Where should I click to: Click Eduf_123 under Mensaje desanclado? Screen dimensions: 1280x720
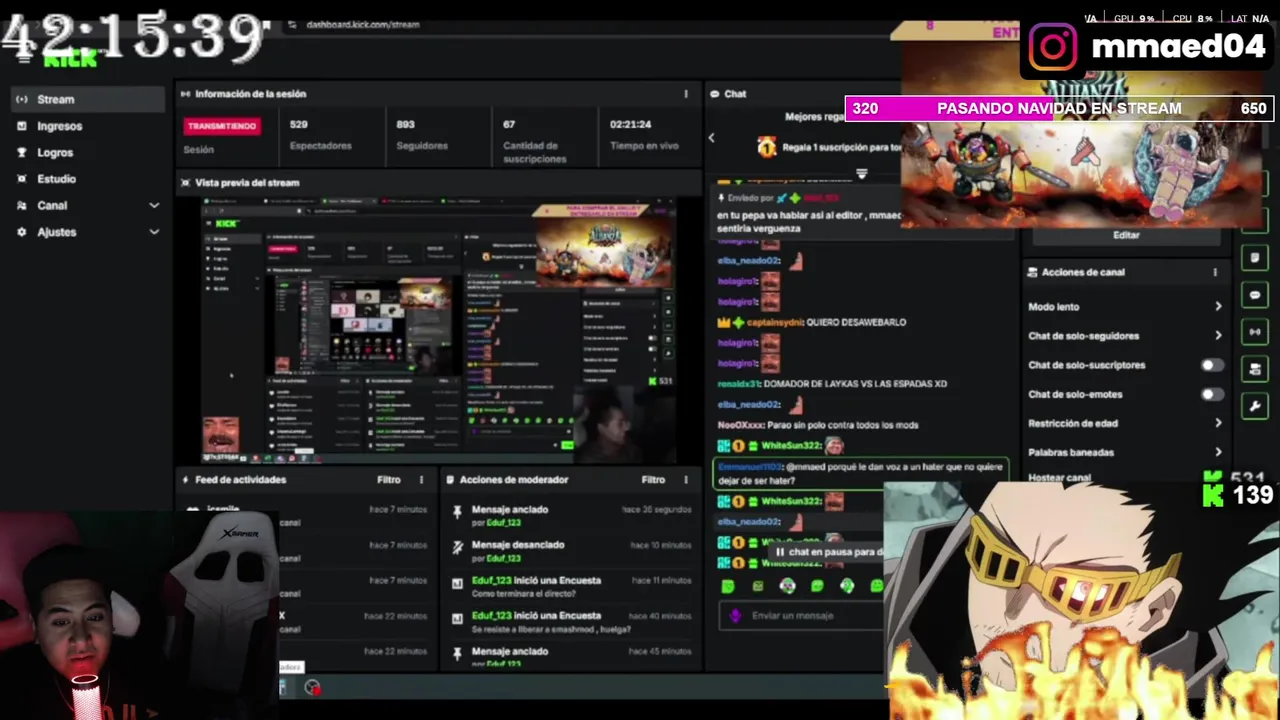click(504, 558)
